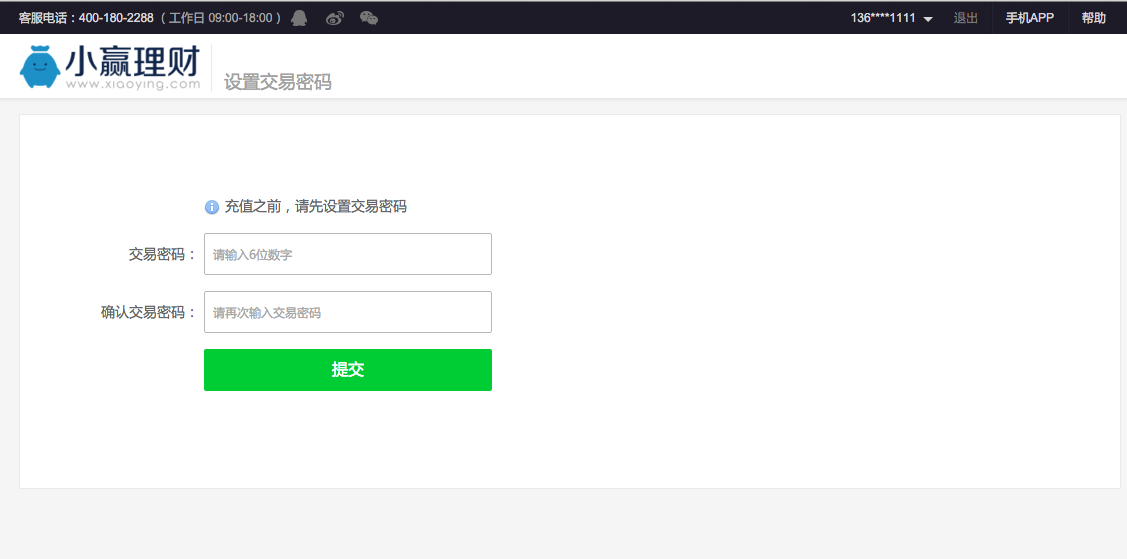The height and width of the screenshot is (559, 1127).
Task: Click the 小赢理财 logo
Action: [110, 67]
